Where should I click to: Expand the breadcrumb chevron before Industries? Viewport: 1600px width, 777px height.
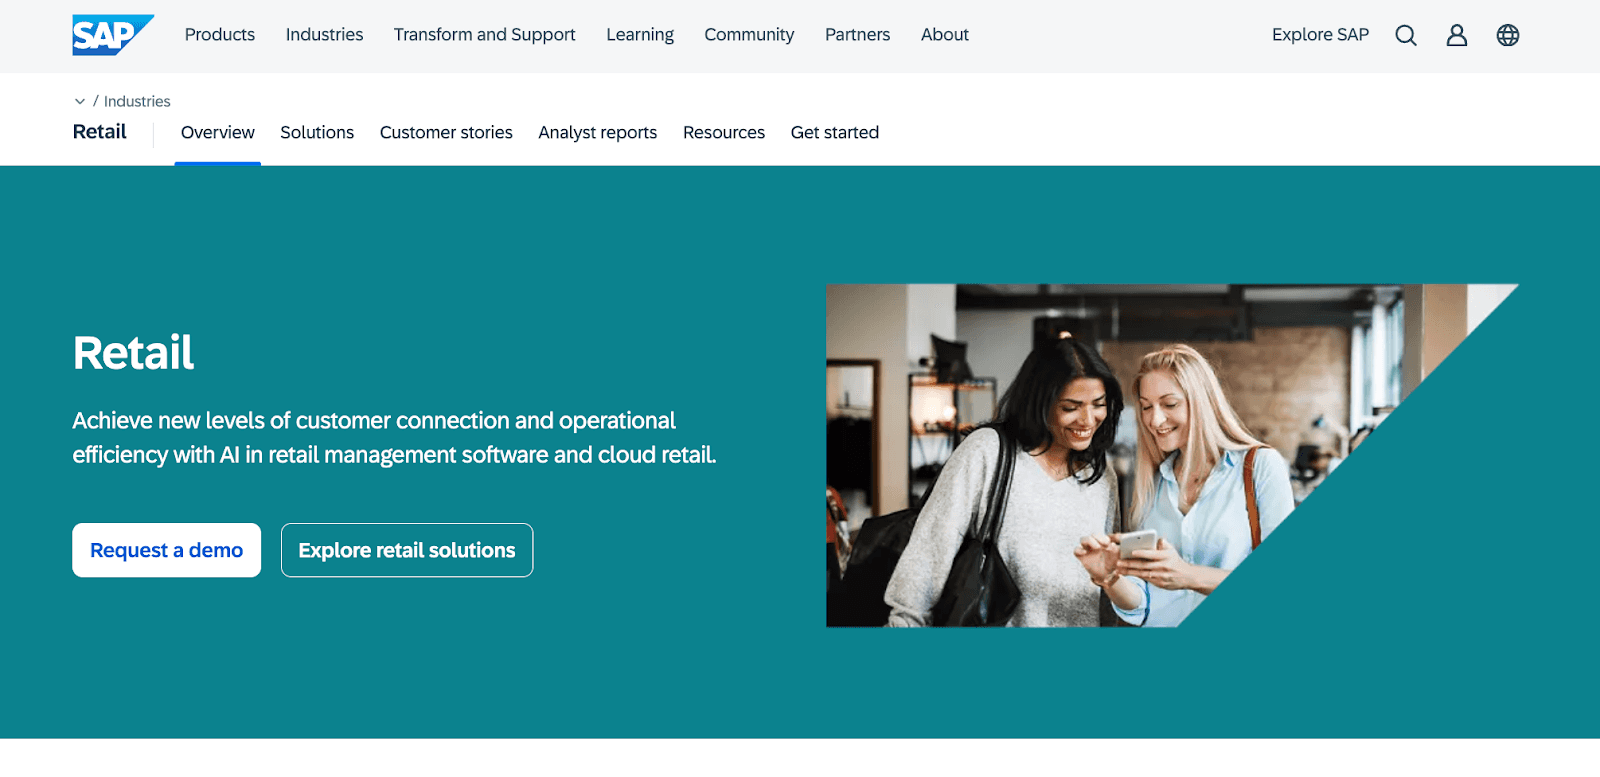tap(80, 101)
